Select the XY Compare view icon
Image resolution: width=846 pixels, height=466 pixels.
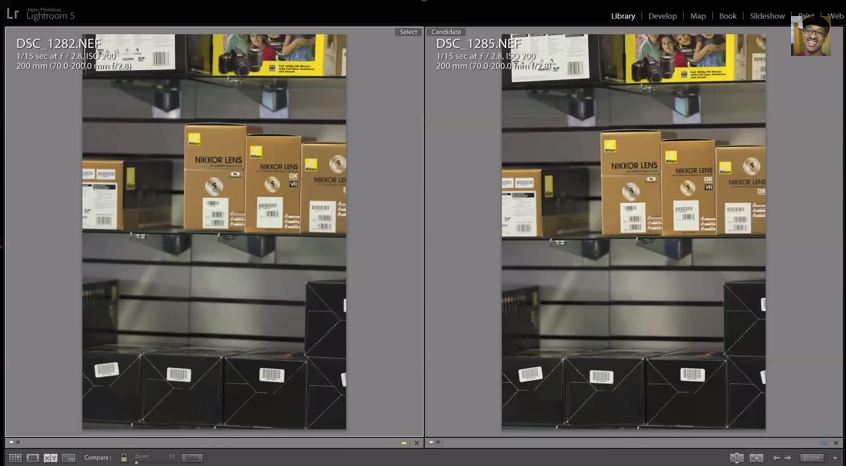coord(50,458)
